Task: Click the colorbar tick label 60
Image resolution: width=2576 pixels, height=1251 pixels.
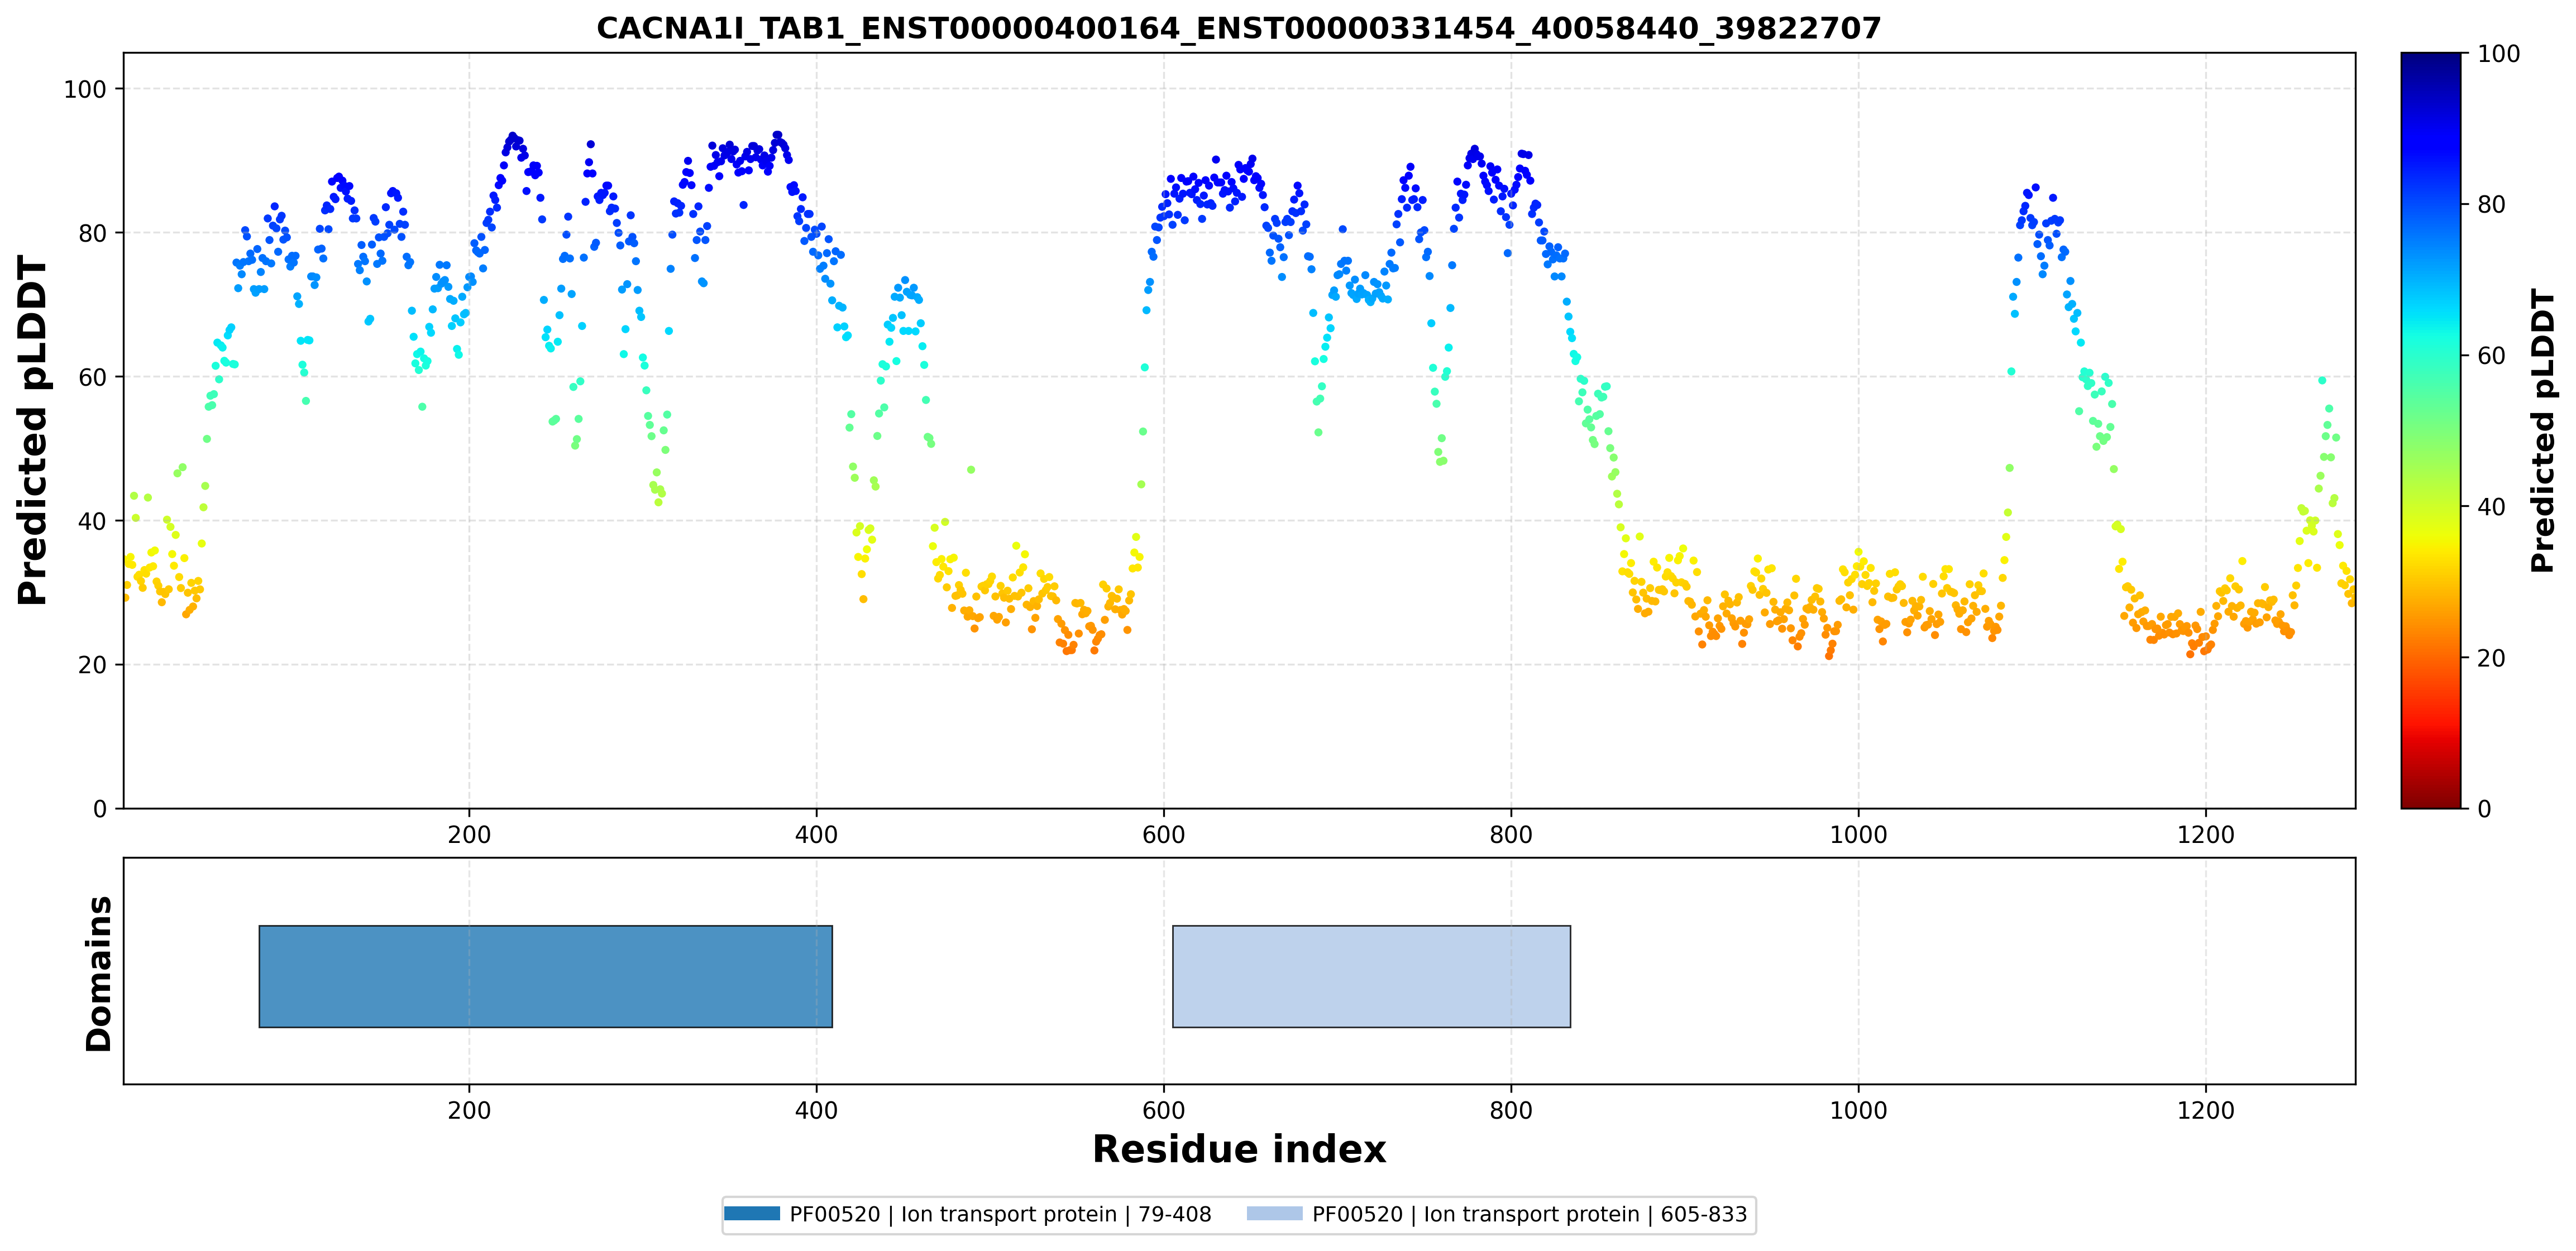Action: pyautogui.click(x=2491, y=356)
